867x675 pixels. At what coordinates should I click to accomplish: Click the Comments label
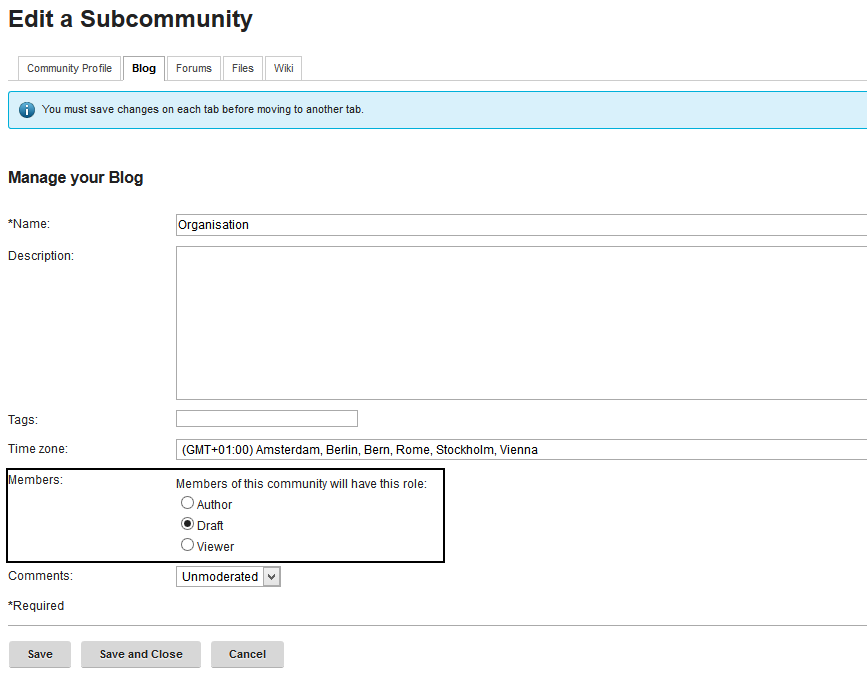(x=40, y=576)
